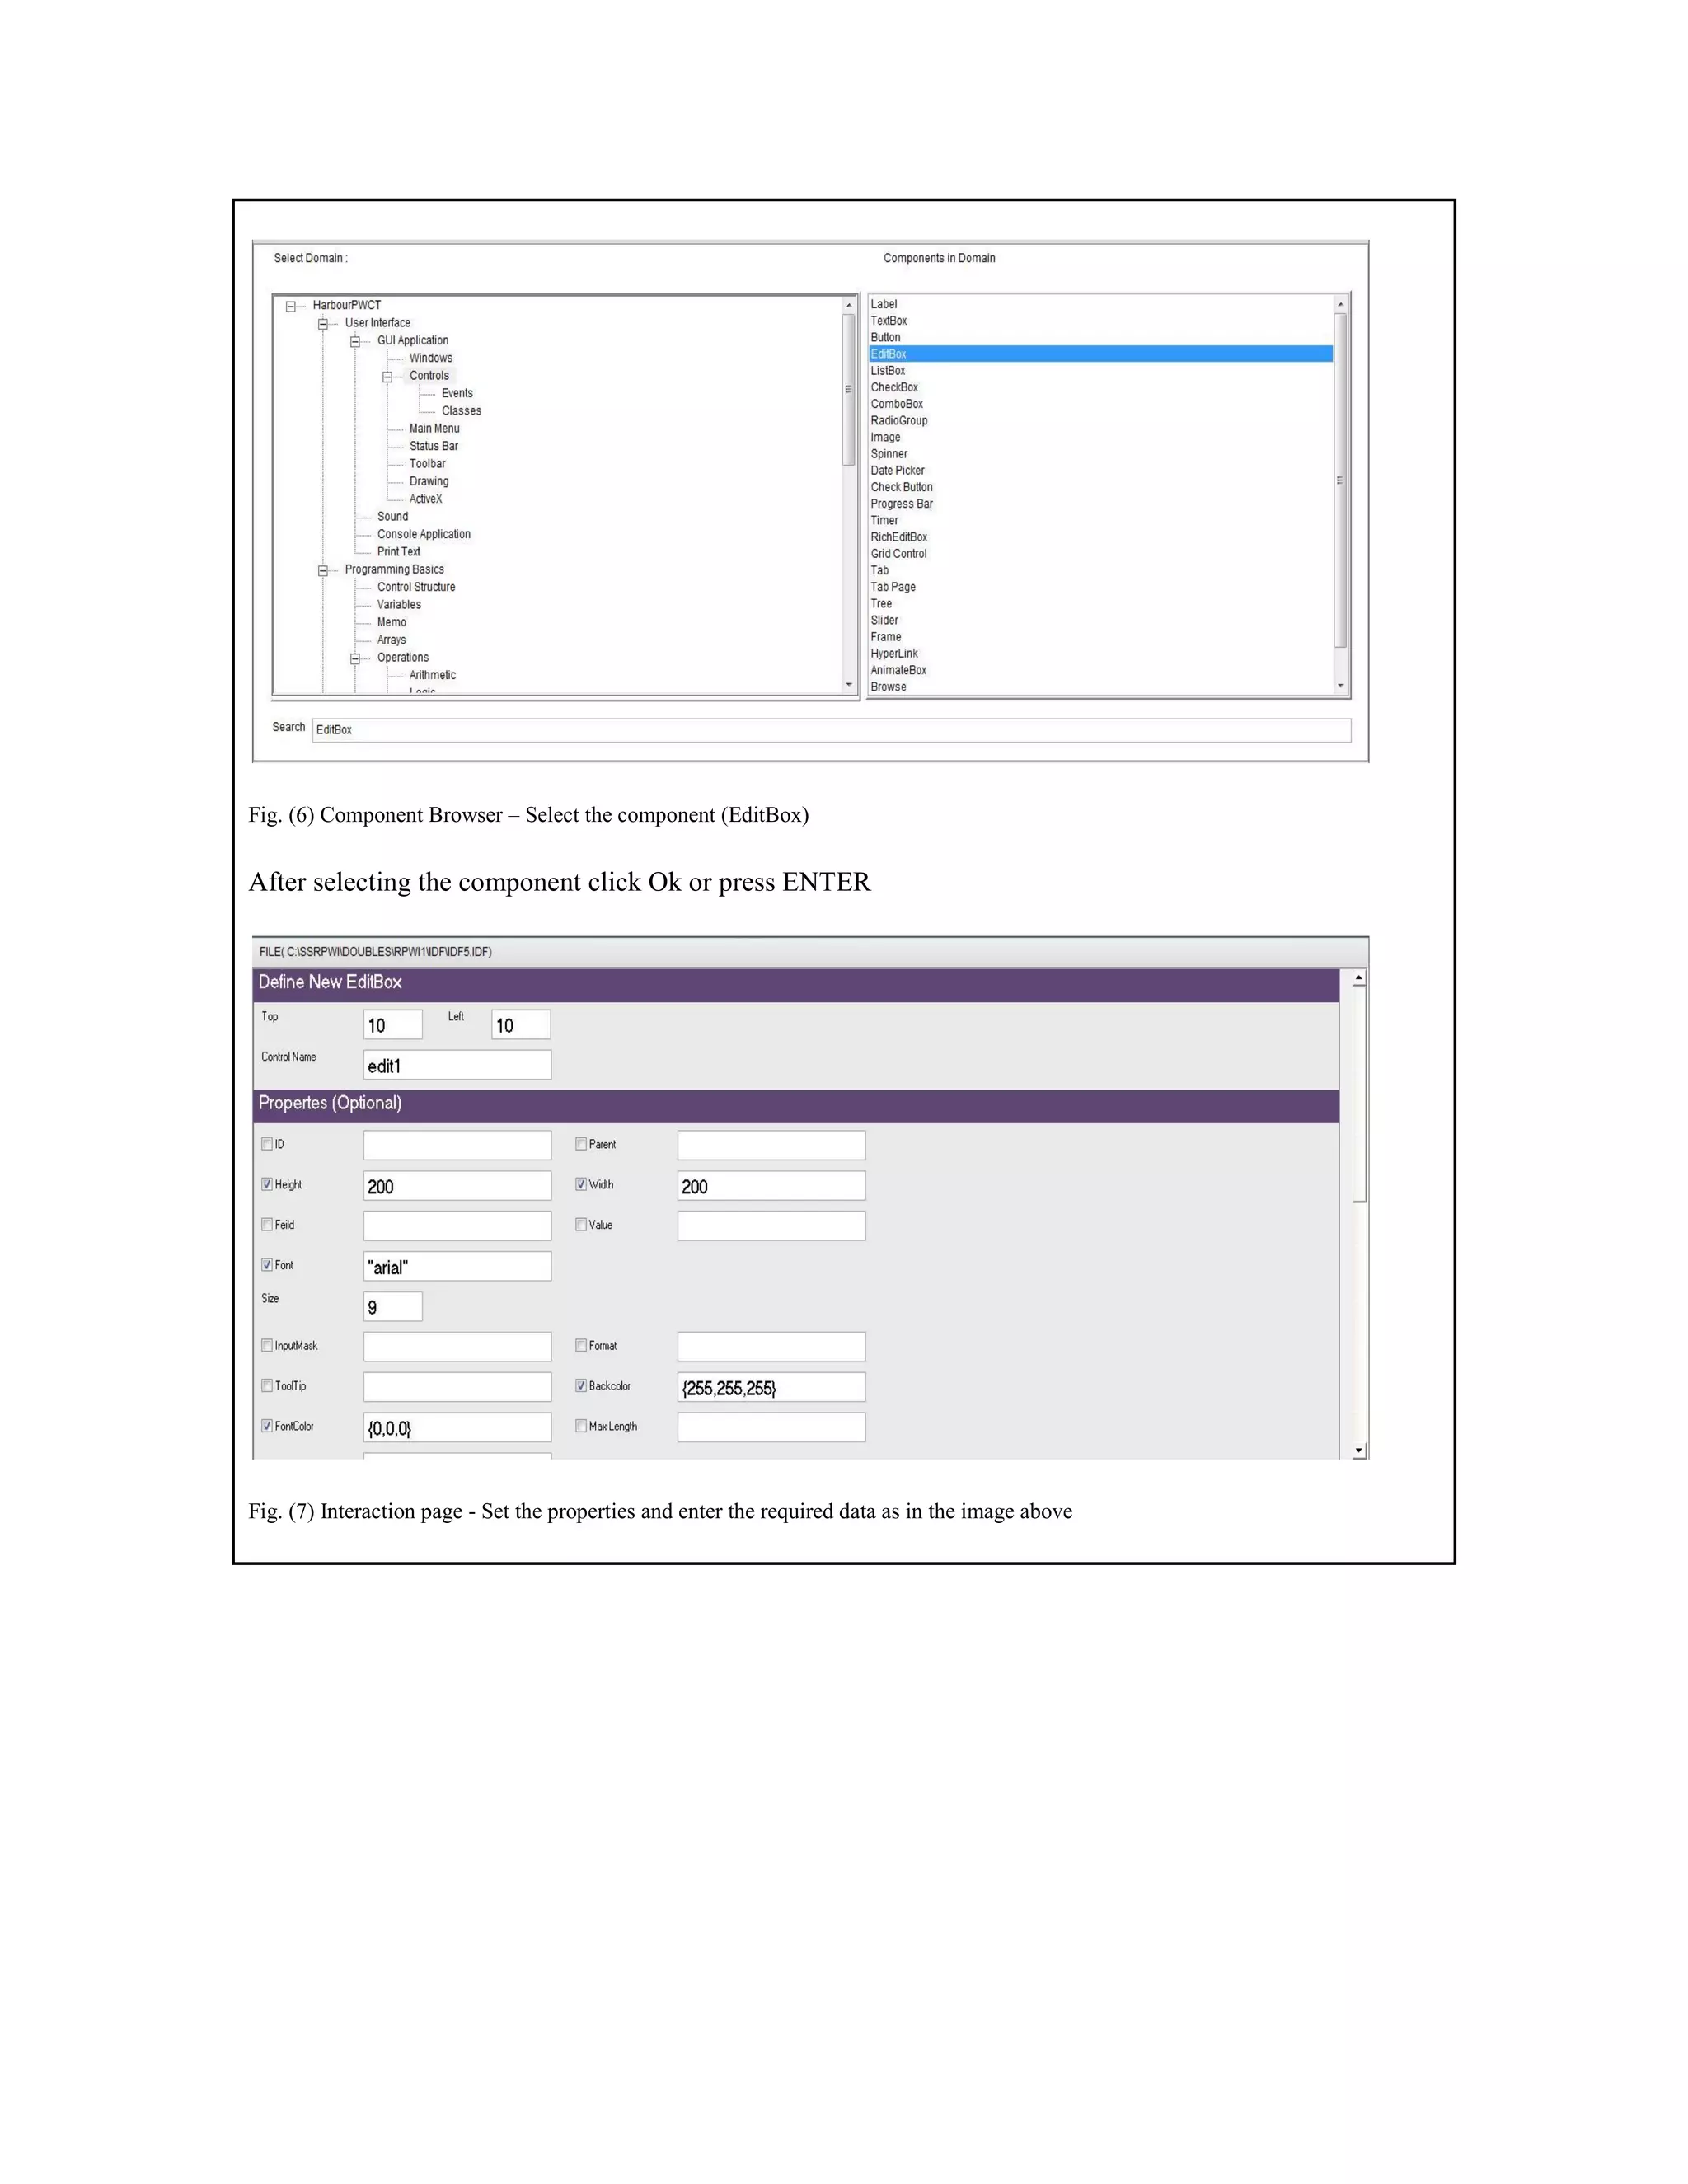This screenshot has height=2184, width=1688.
Task: Enable the ToolTip checkbox
Action: pos(267,1386)
